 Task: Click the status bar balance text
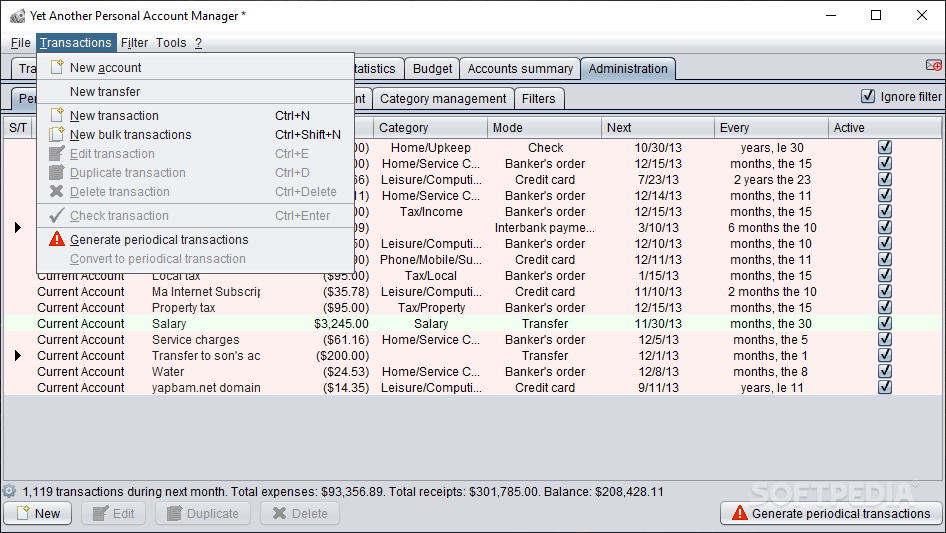pyautogui.click(x=603, y=491)
